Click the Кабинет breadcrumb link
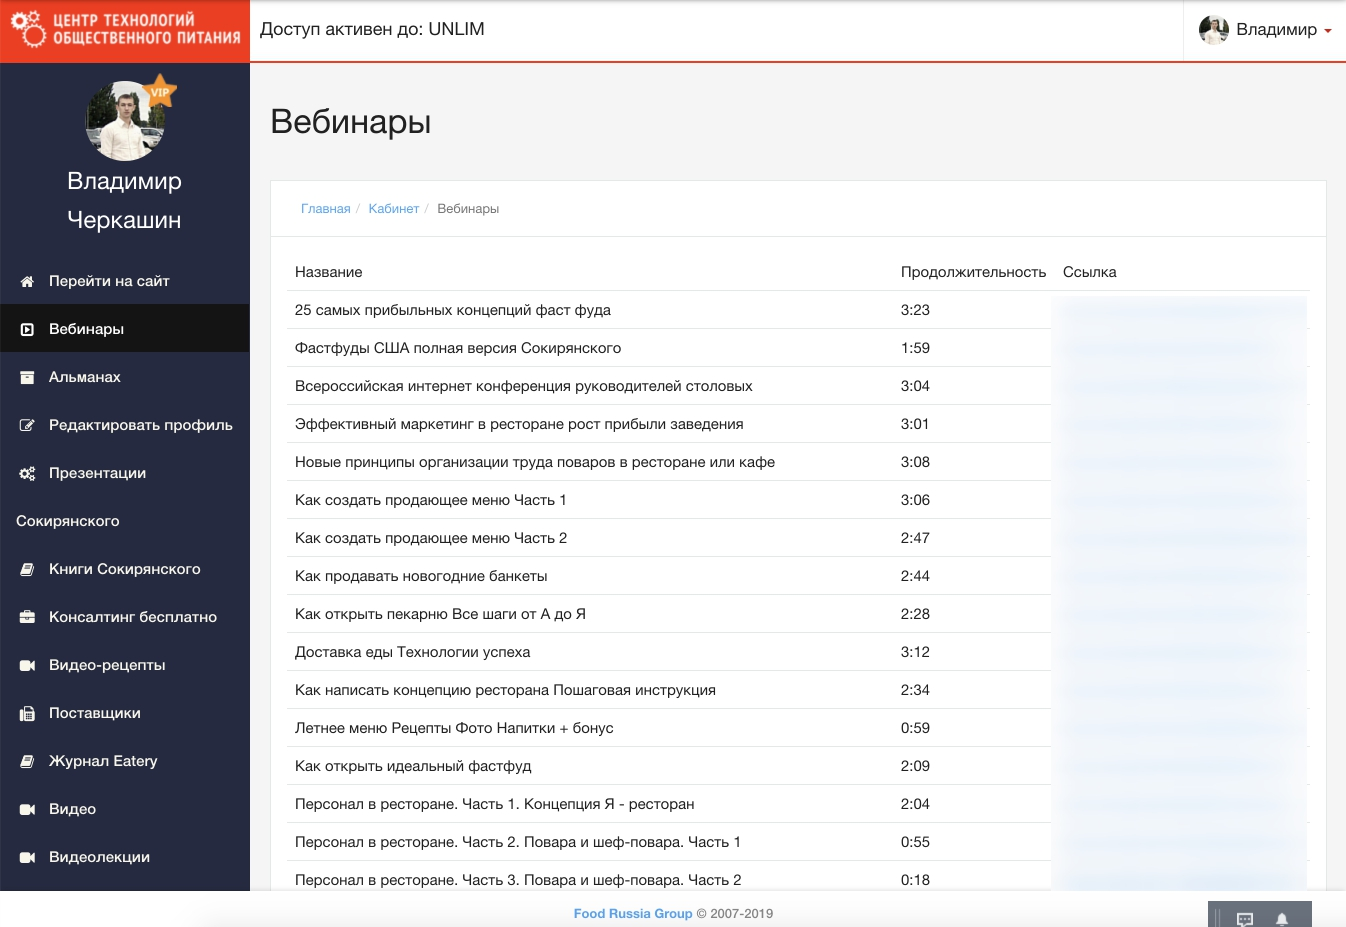The height and width of the screenshot is (927, 1346). click(x=393, y=209)
